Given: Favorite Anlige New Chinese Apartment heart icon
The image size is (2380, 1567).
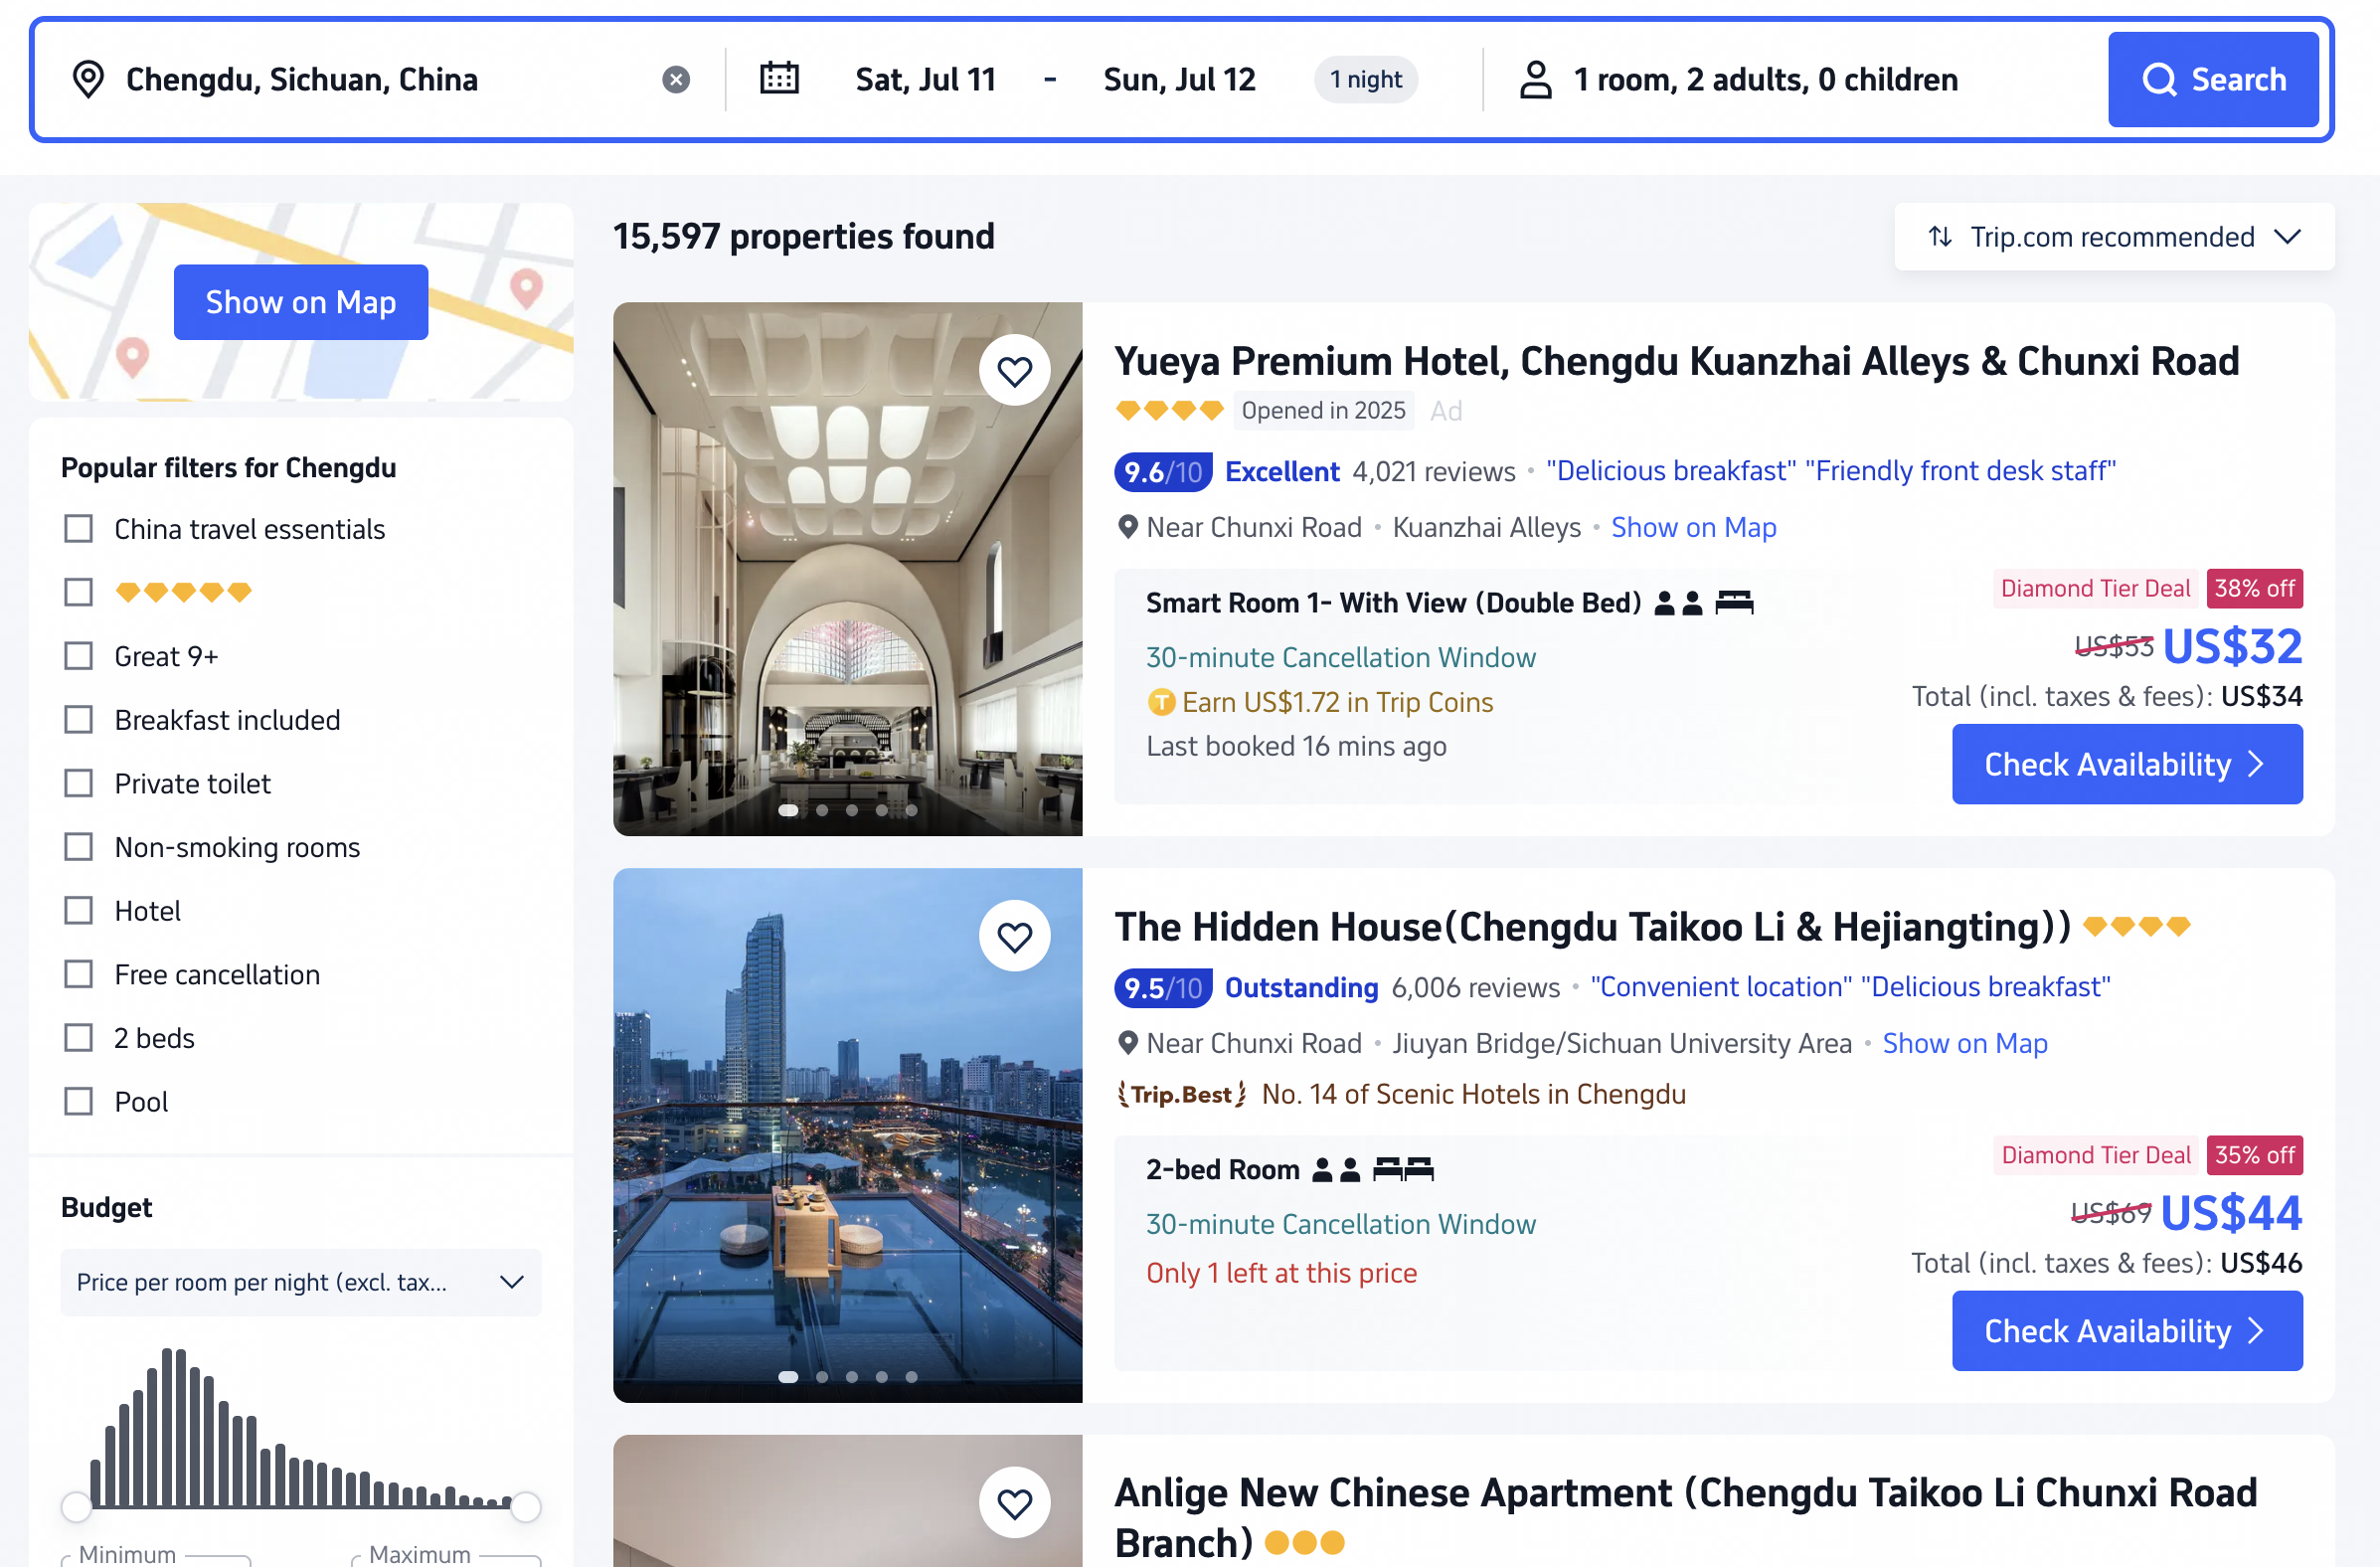Looking at the screenshot, I should click(1014, 1503).
